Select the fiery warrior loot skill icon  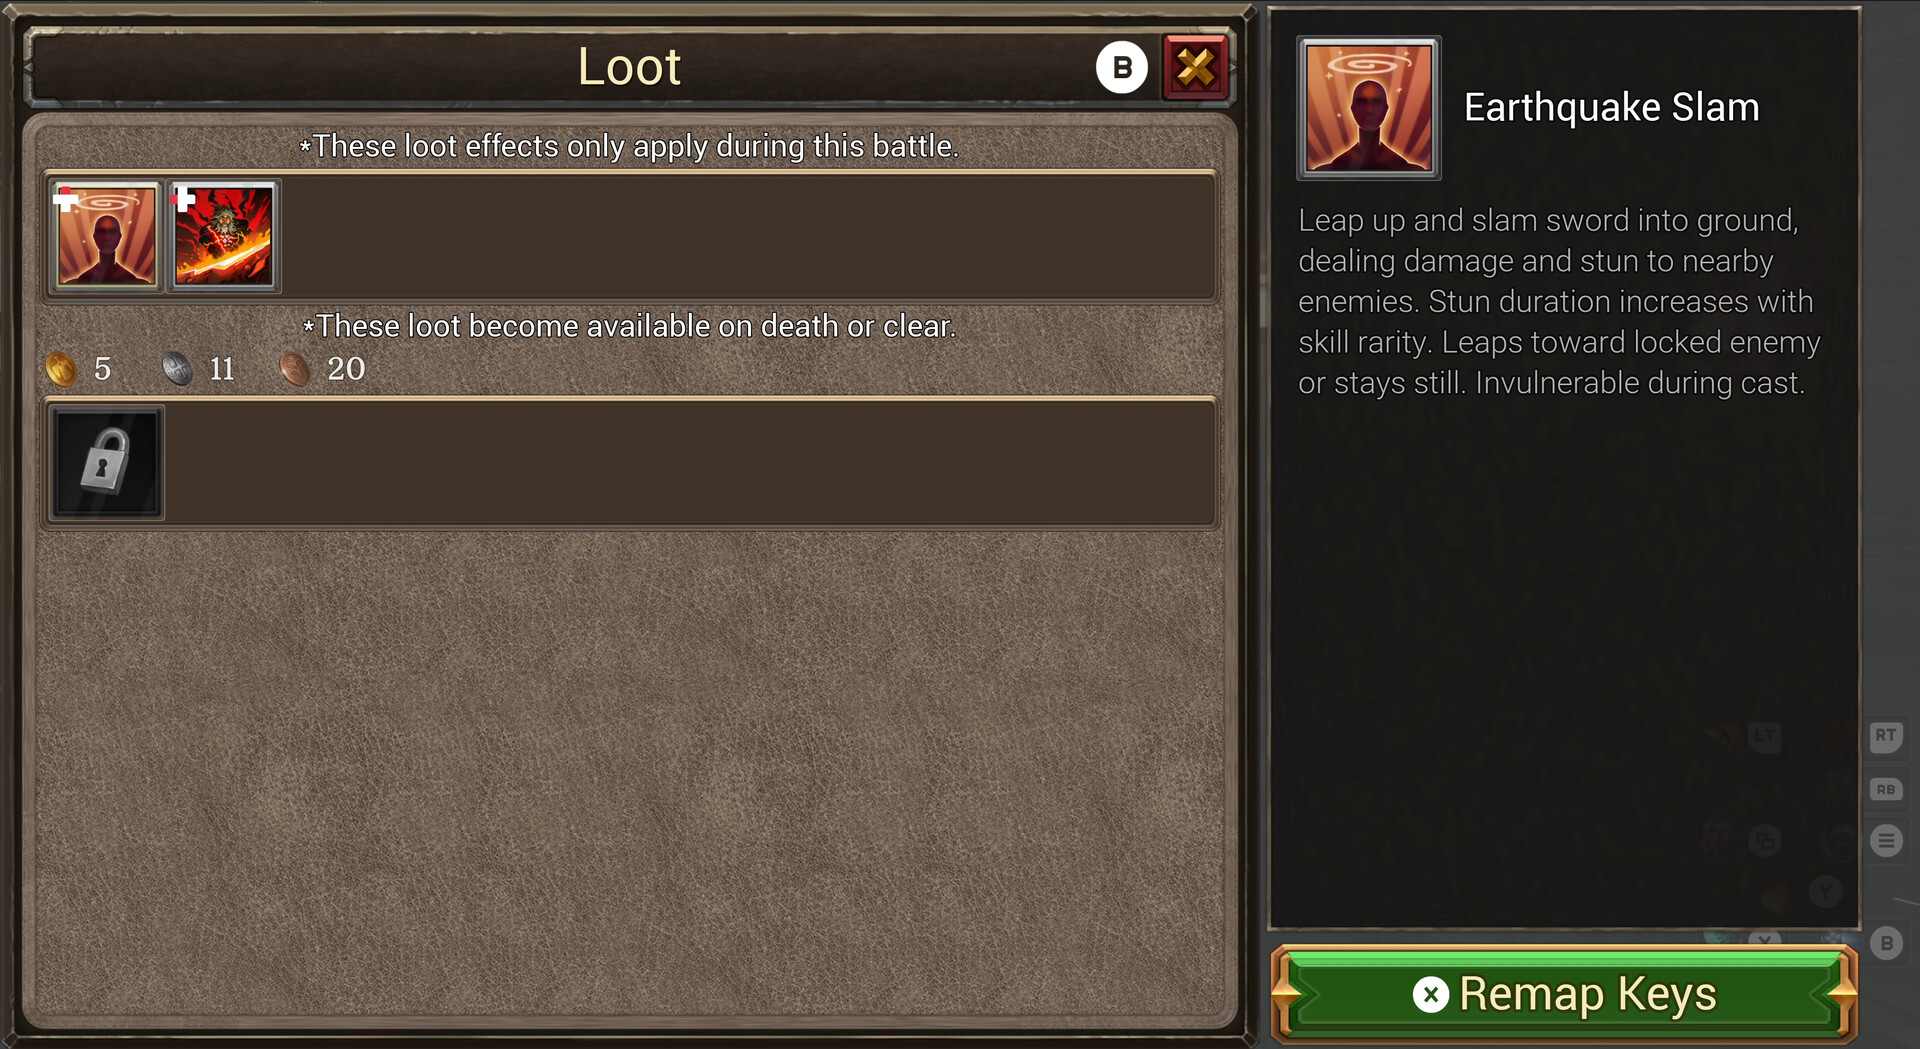(224, 236)
